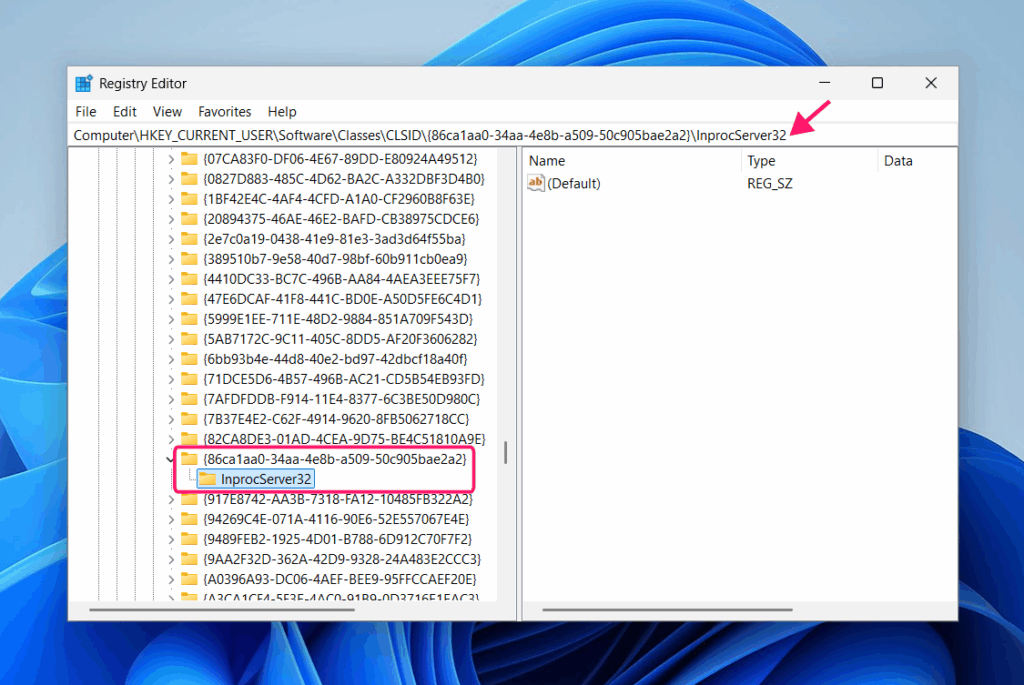Close the Registry Editor window

click(x=931, y=83)
